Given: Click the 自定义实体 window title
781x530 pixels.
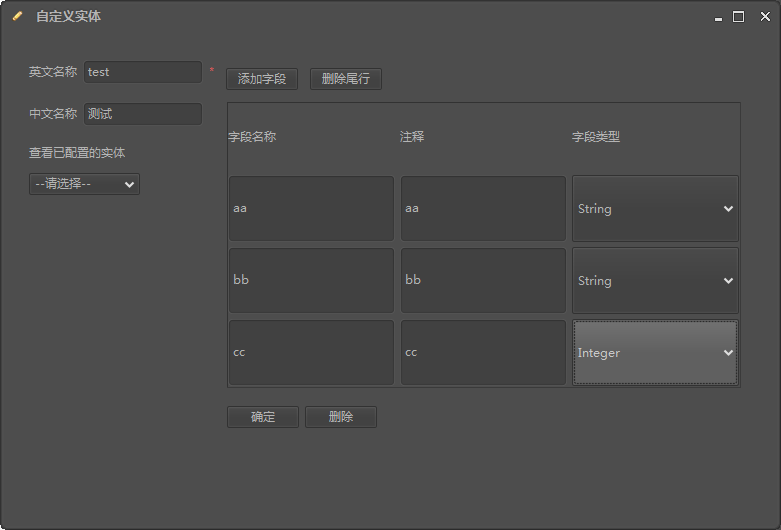Looking at the screenshot, I should coord(68,16).
